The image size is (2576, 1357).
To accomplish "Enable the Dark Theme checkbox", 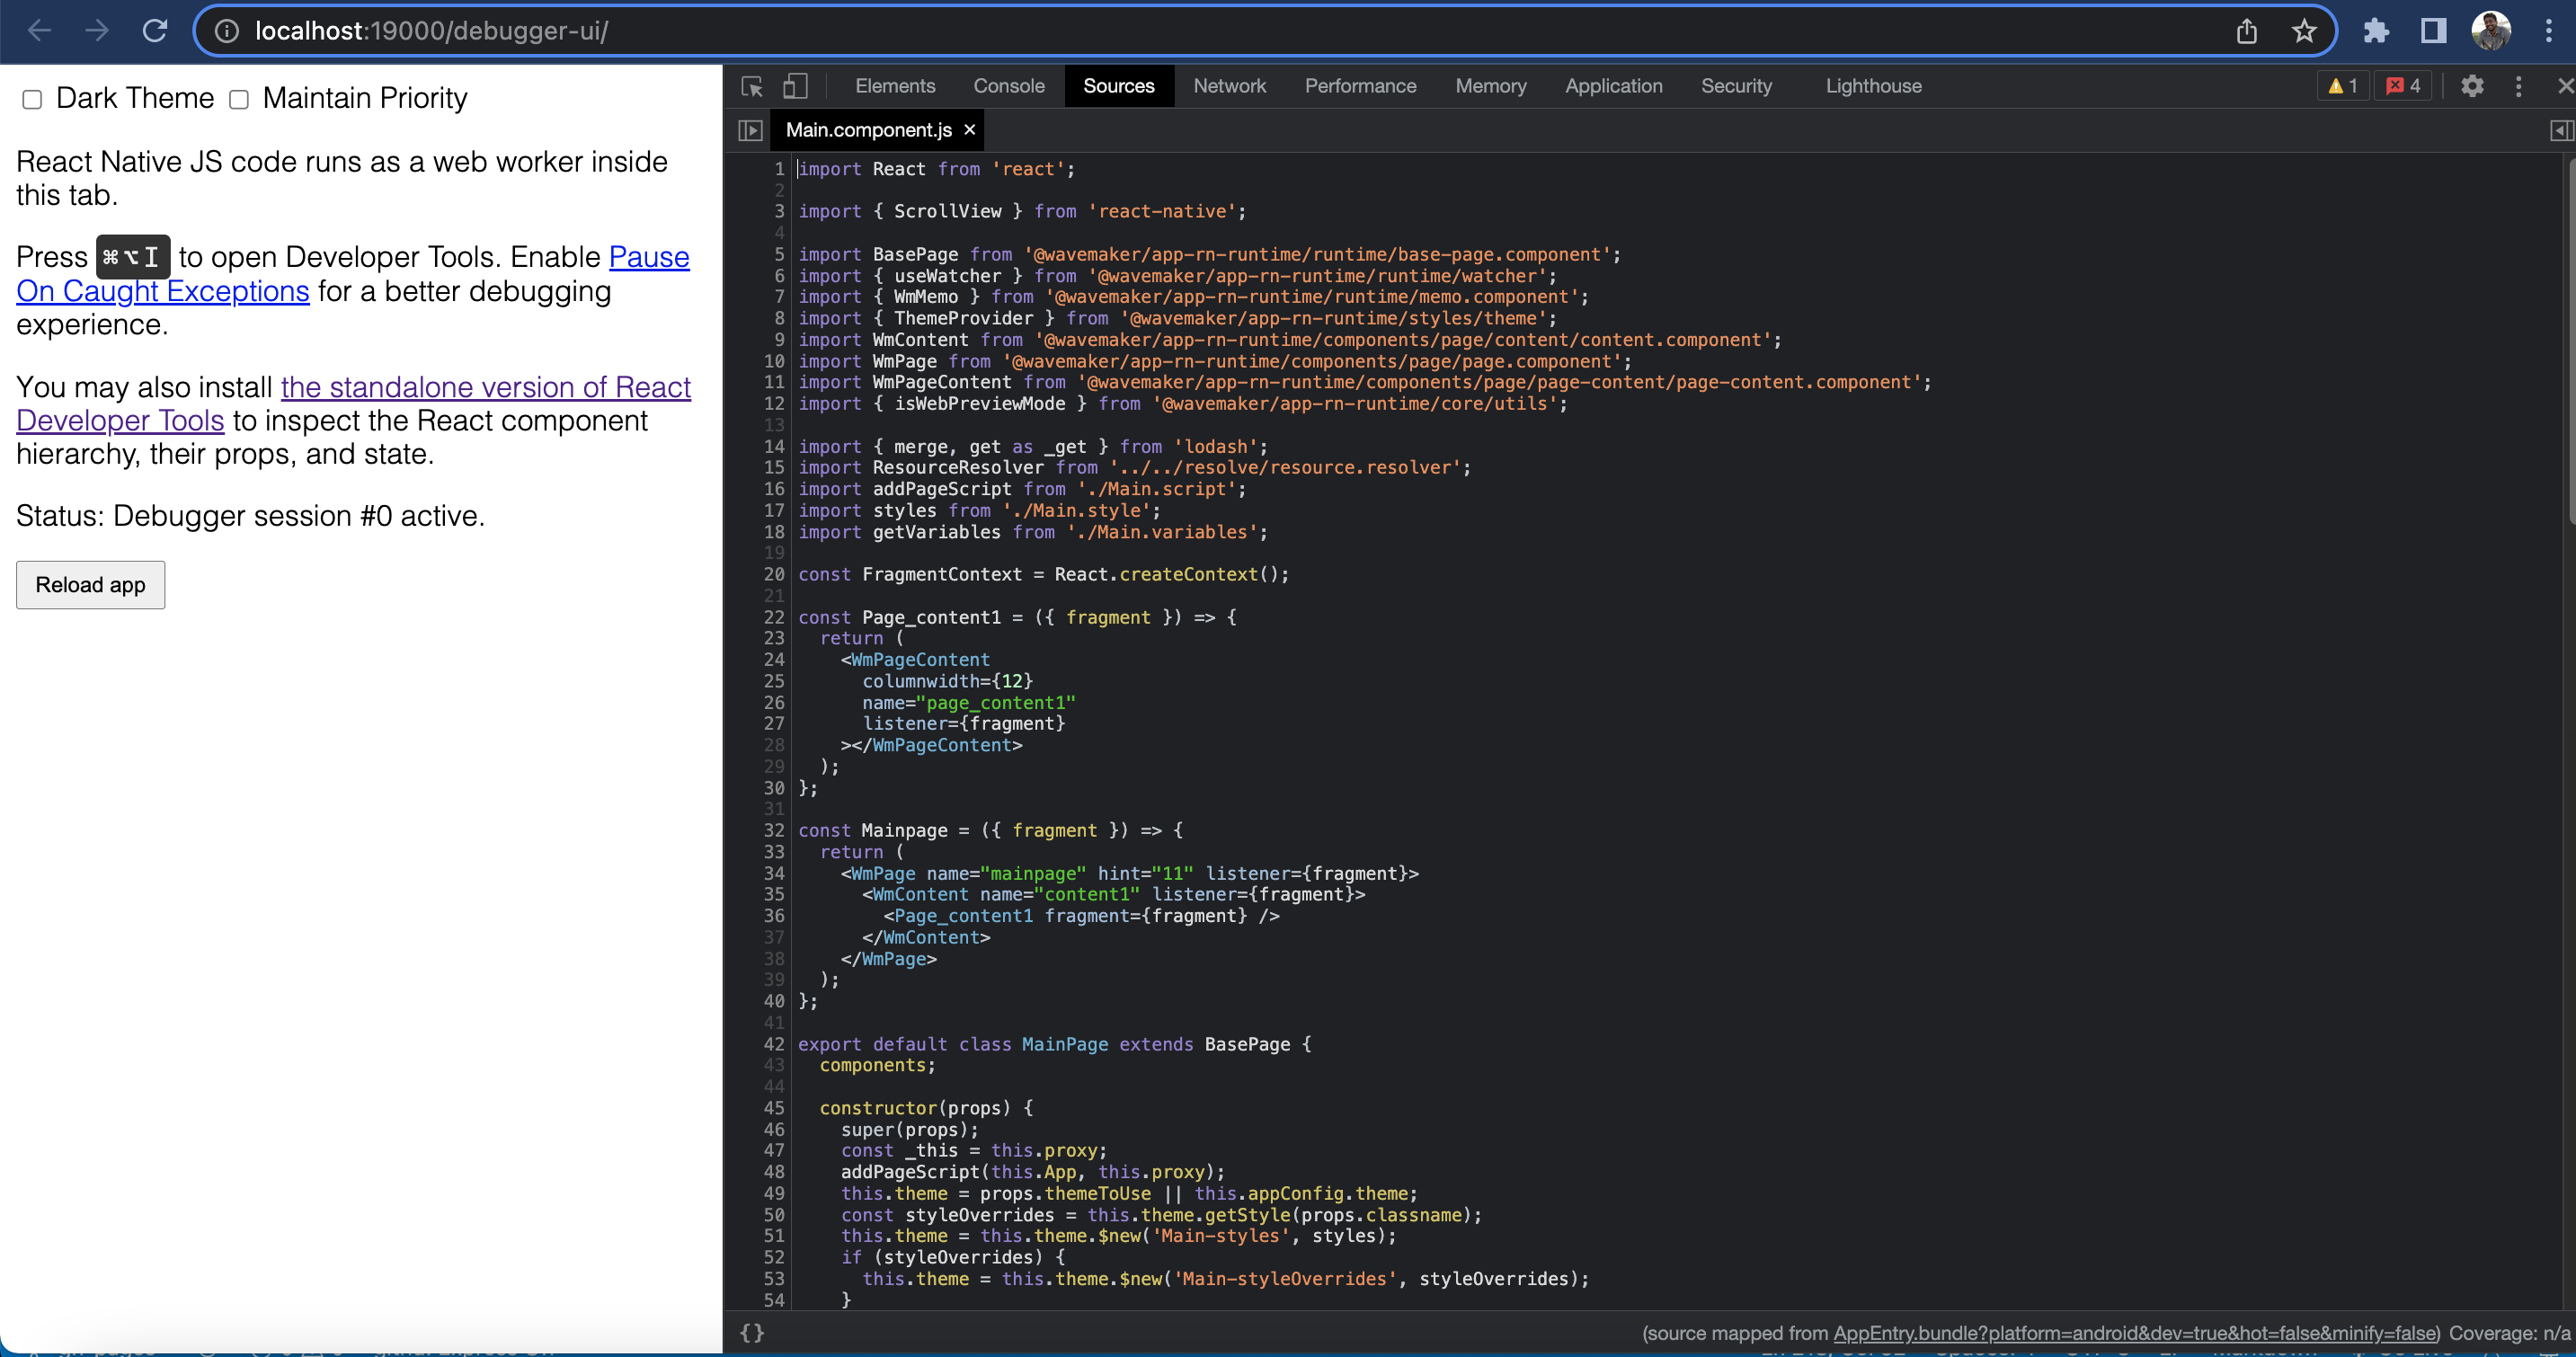I will pyautogui.click(x=32, y=99).
